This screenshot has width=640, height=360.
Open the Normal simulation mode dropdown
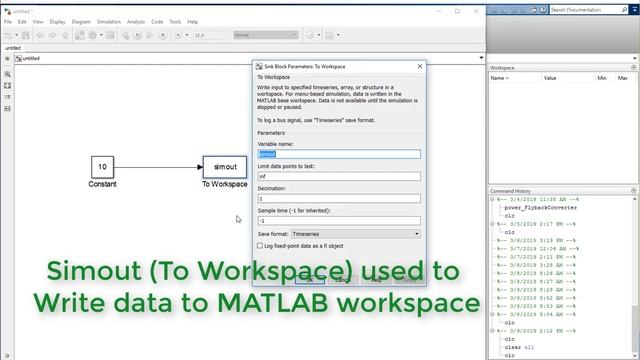266,35
